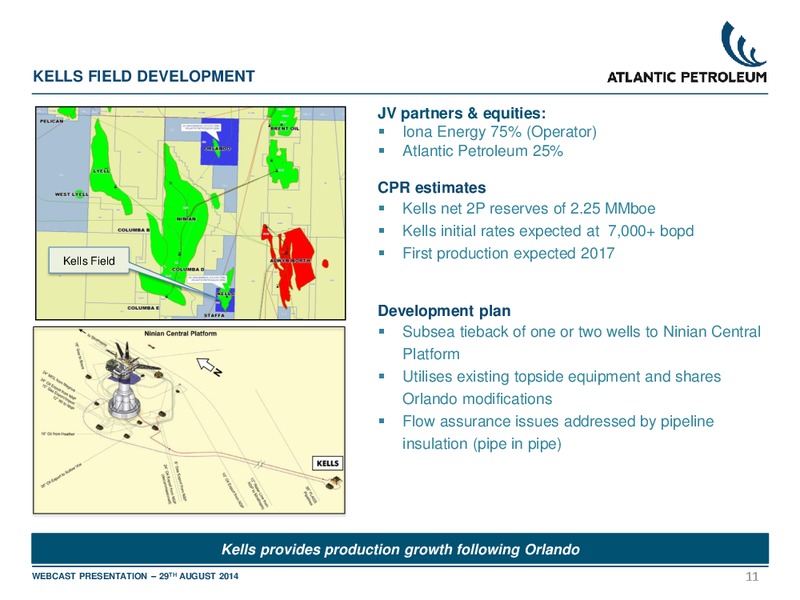The width and height of the screenshot is (800, 600).
Task: Click the LYELL label on the map
Action: click(101, 171)
